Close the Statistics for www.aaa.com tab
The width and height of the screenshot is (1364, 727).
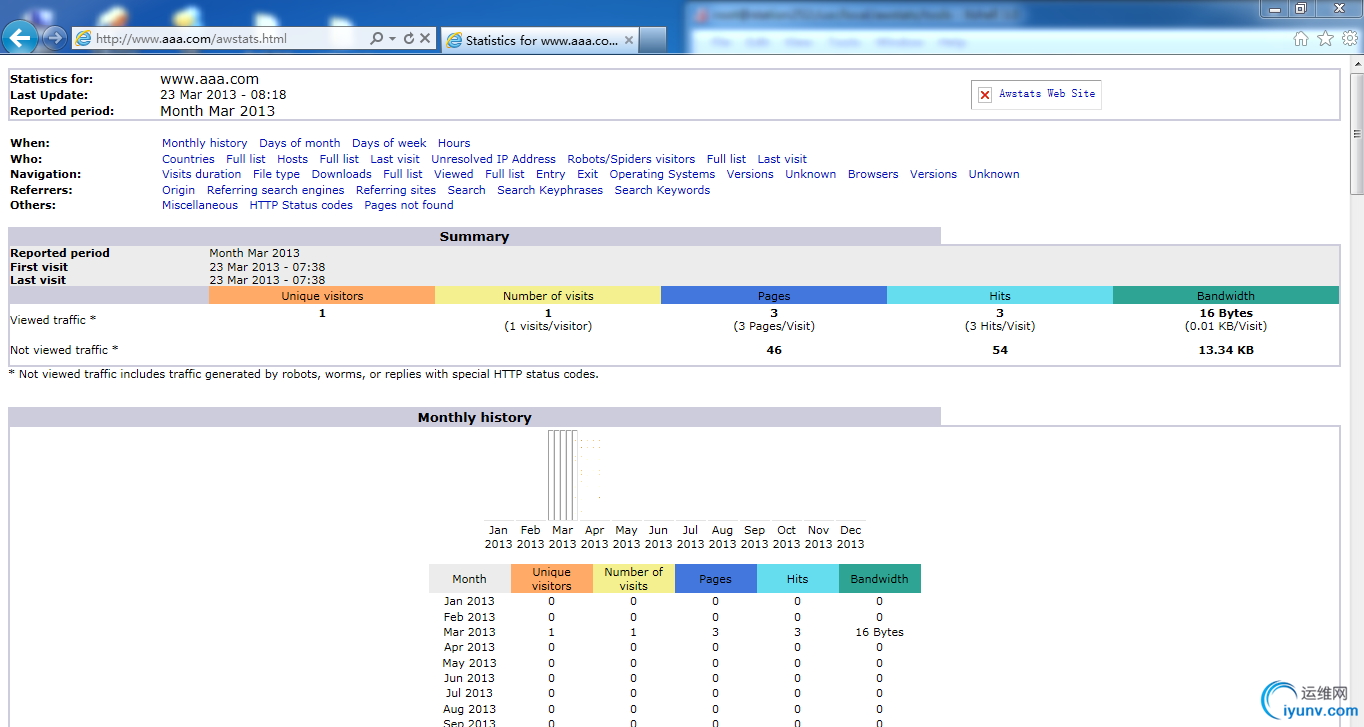point(628,41)
